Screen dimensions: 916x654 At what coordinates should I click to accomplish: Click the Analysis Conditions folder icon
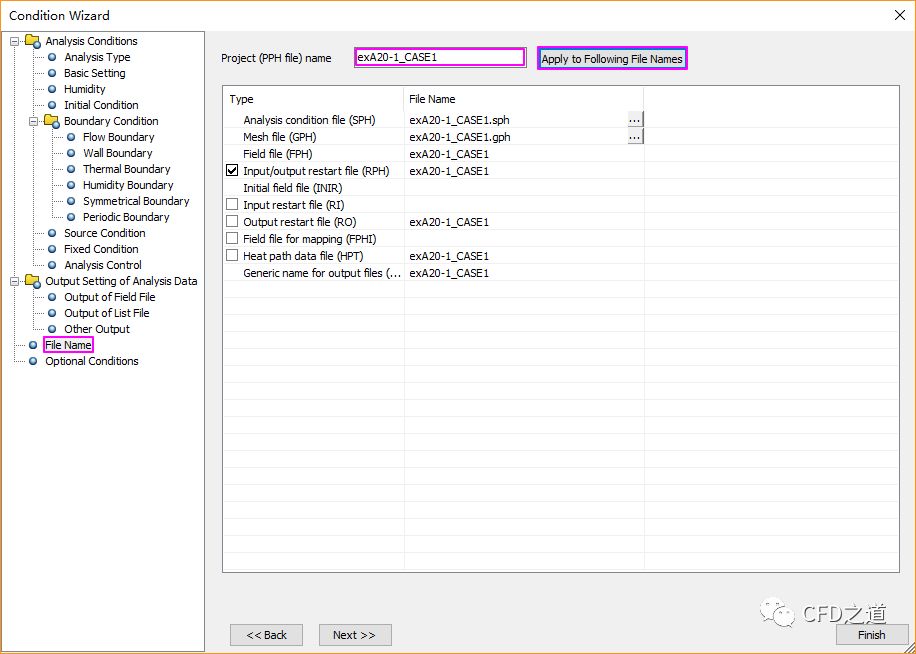[33, 41]
